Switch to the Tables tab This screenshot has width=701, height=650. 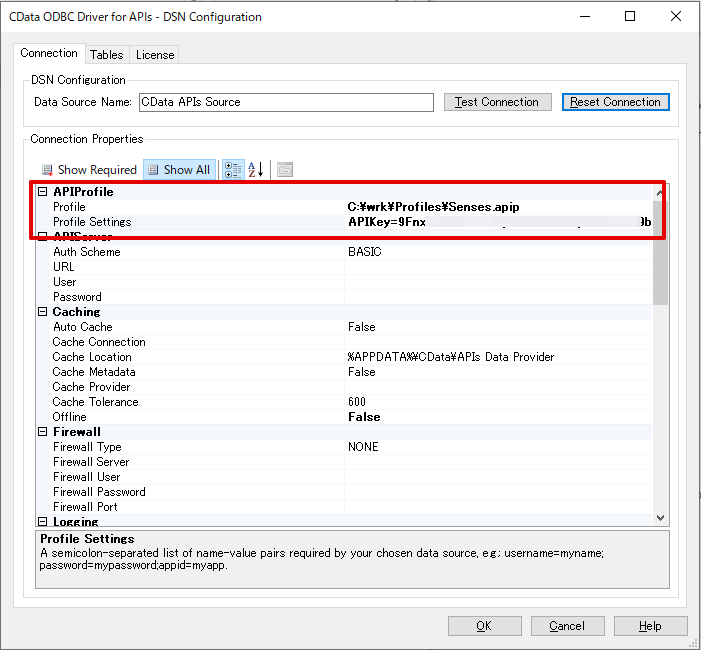[106, 55]
